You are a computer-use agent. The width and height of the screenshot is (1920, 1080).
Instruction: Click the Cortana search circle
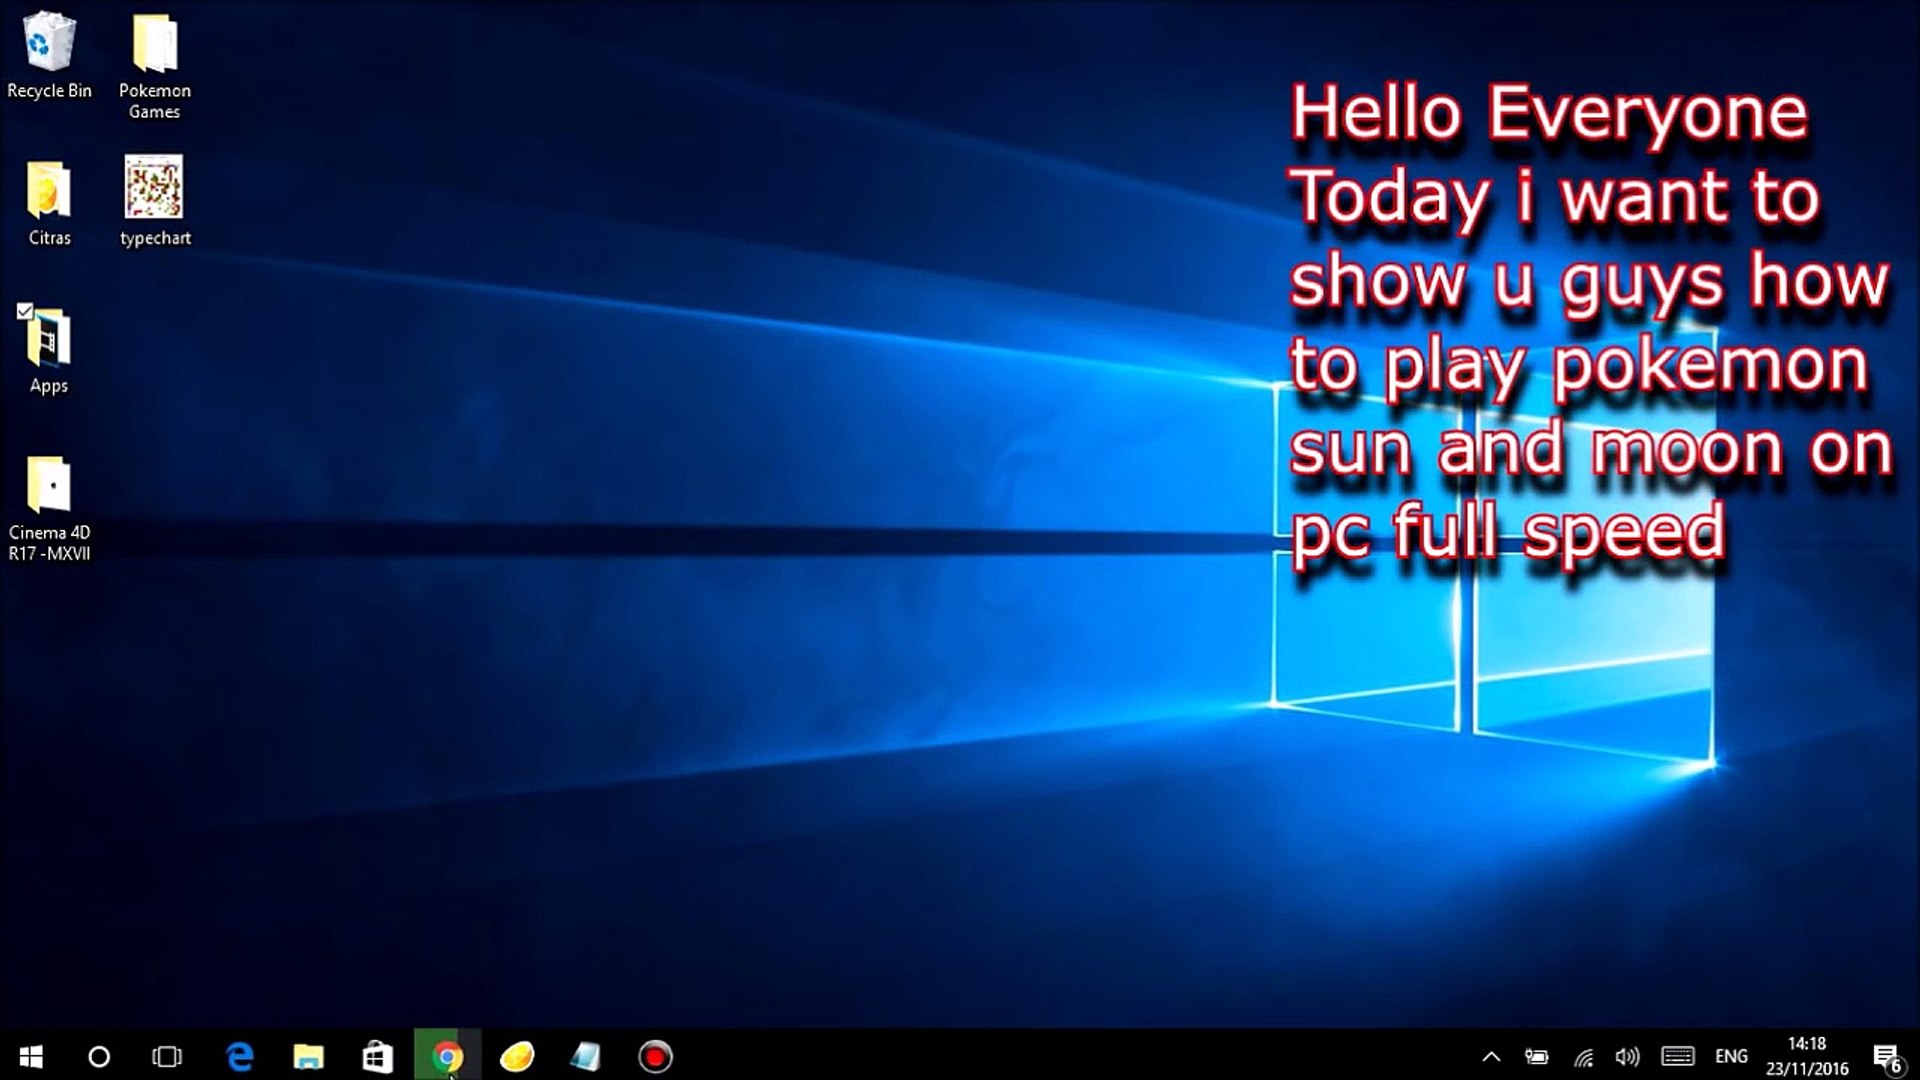99,1056
